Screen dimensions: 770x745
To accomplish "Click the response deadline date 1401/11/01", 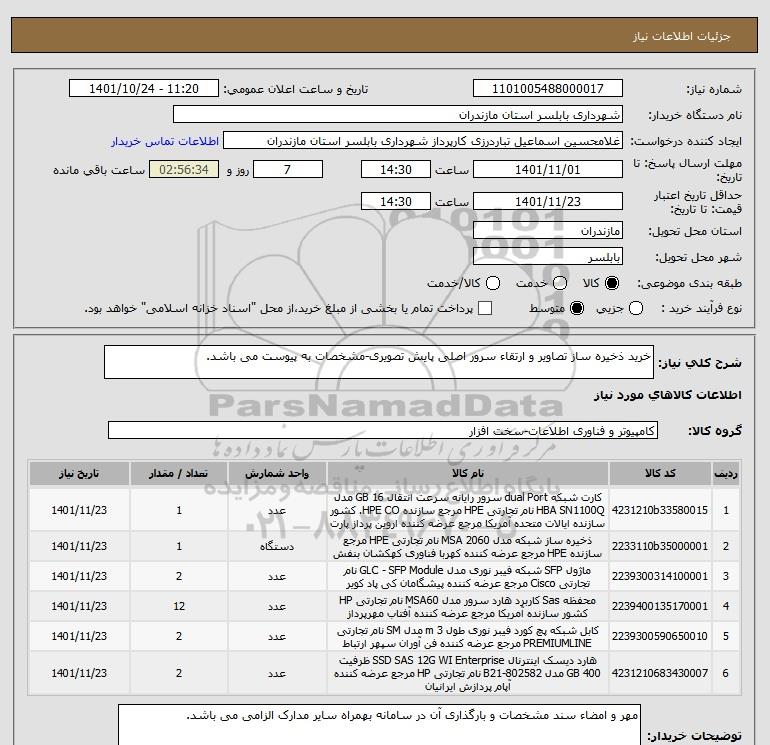I will [548, 170].
